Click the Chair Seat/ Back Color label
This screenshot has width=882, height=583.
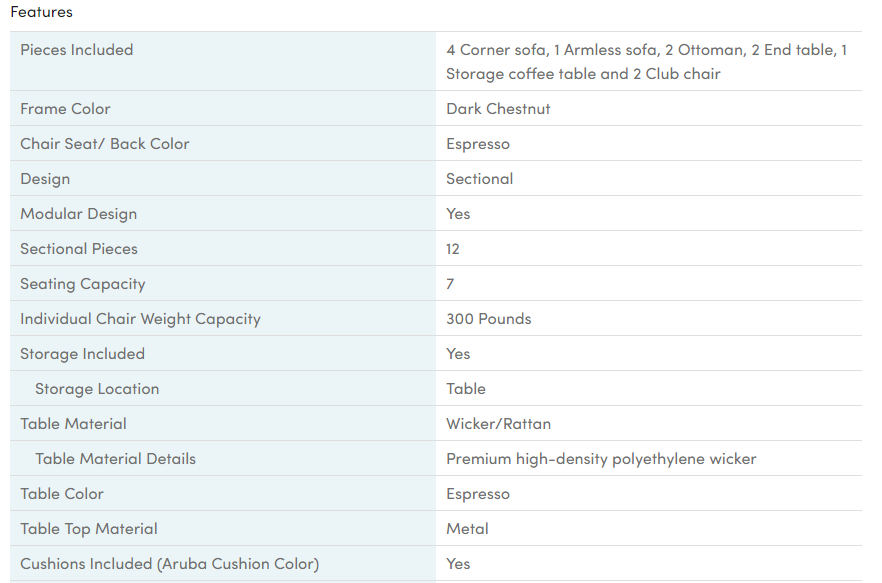coord(105,144)
